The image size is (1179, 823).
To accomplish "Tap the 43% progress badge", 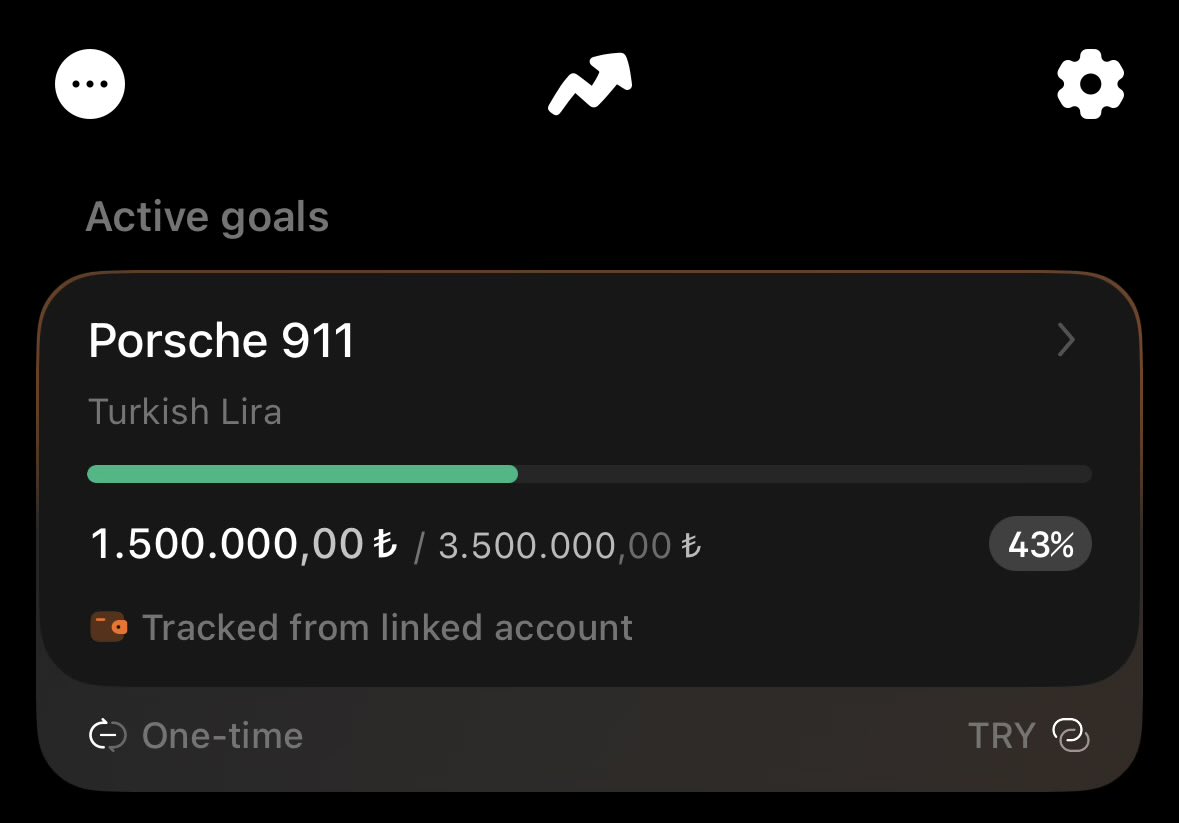I will (x=1040, y=543).
